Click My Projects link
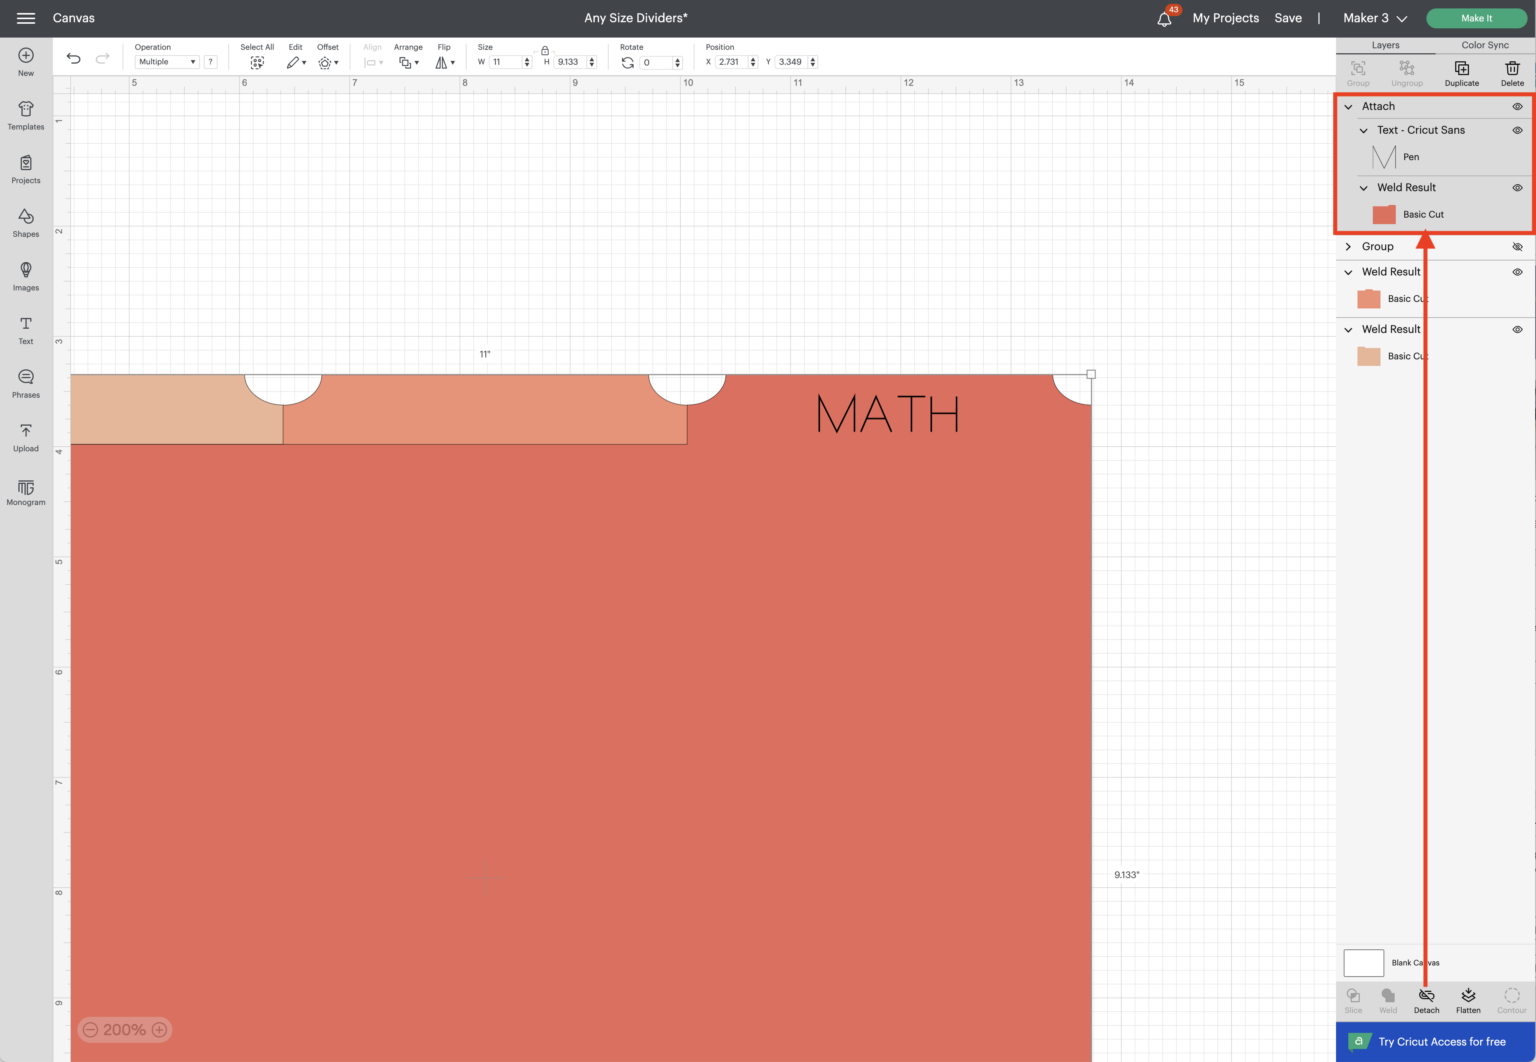 tap(1226, 18)
